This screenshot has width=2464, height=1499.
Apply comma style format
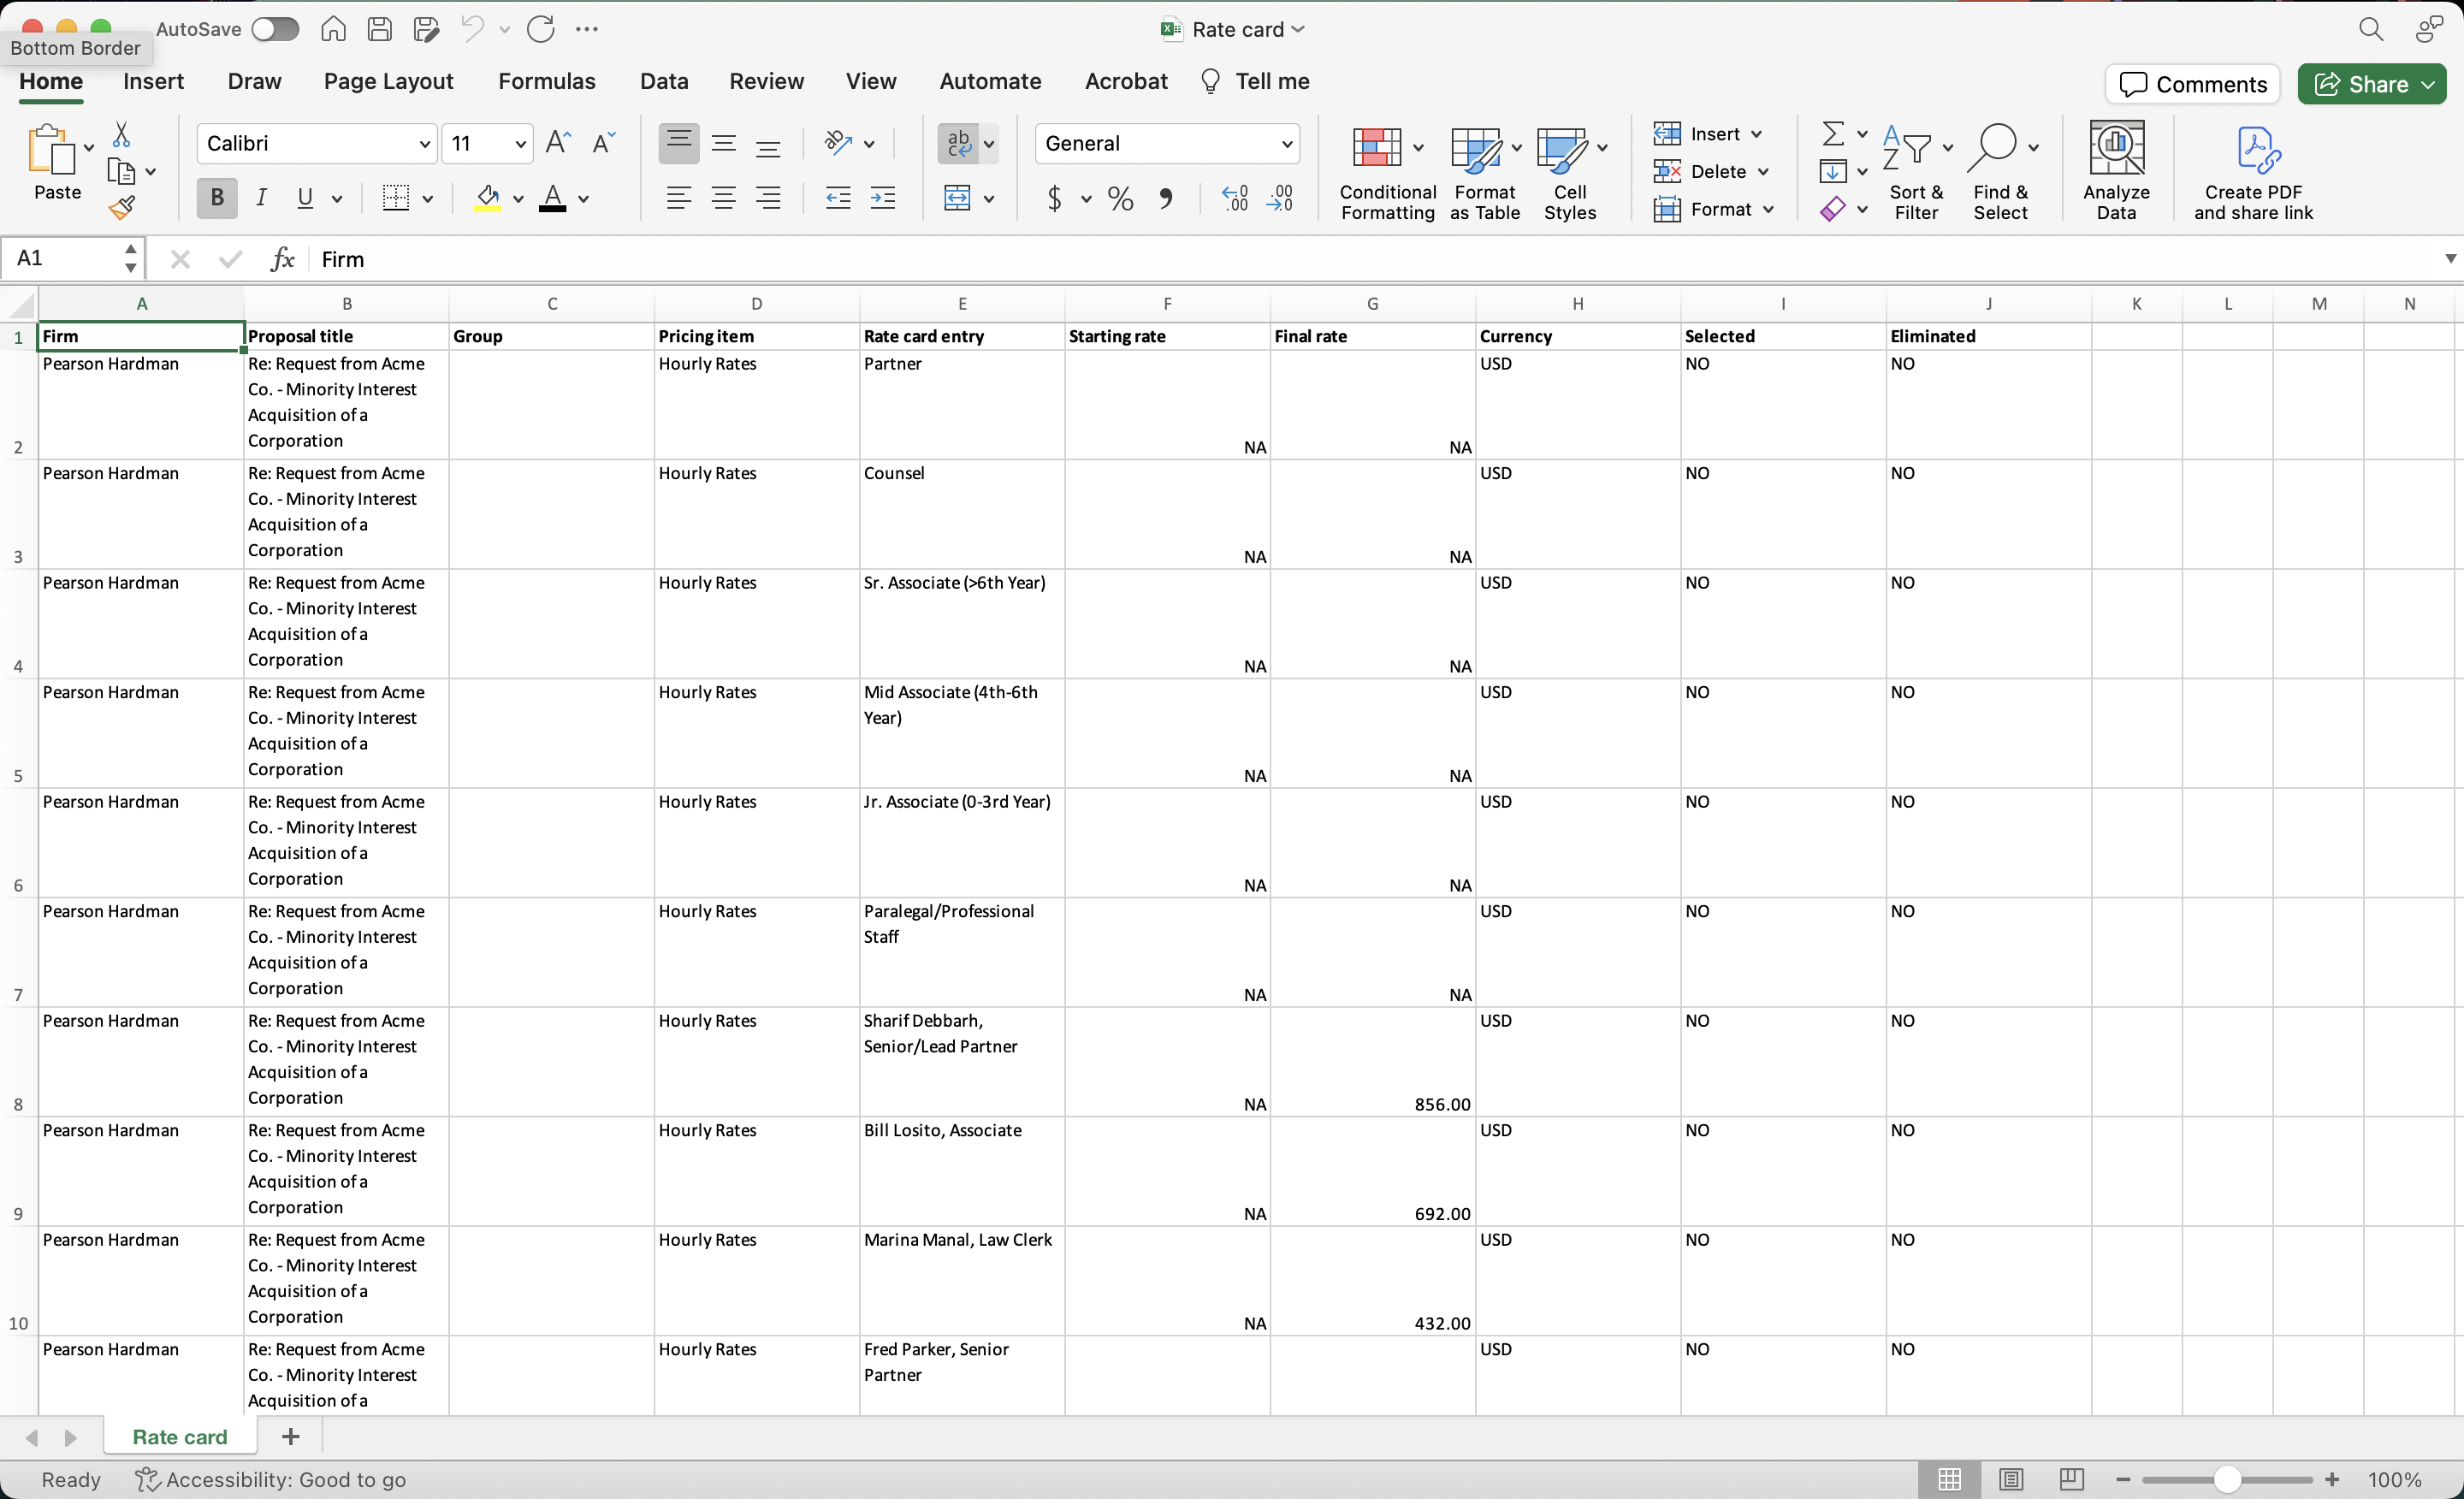click(x=1166, y=198)
